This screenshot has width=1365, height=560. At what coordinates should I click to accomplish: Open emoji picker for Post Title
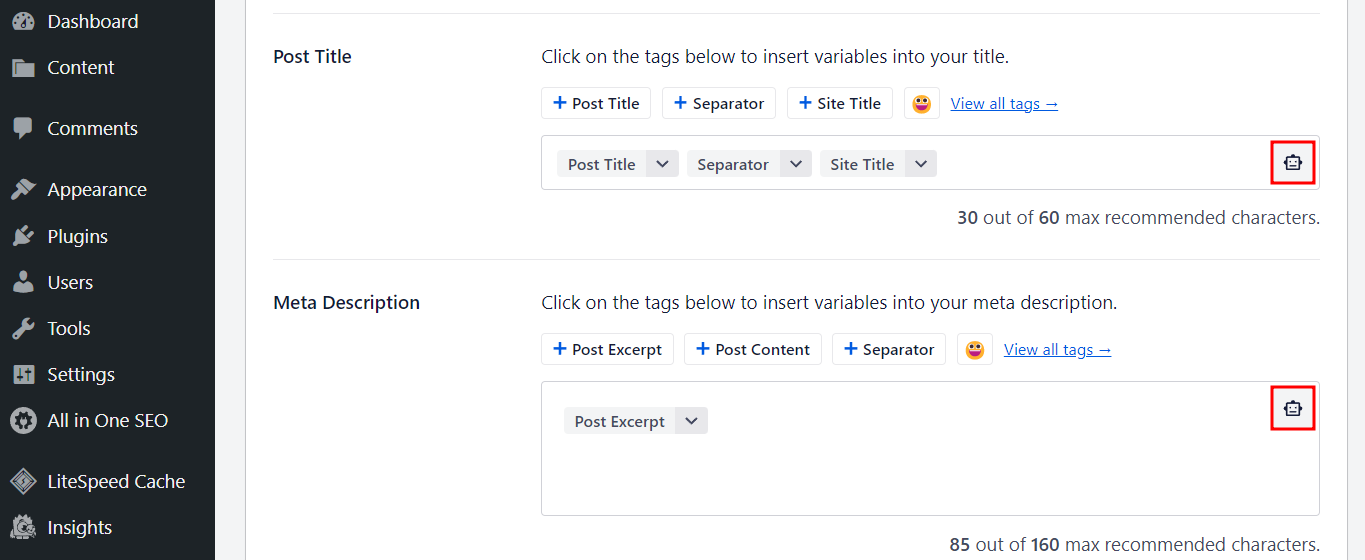921,104
